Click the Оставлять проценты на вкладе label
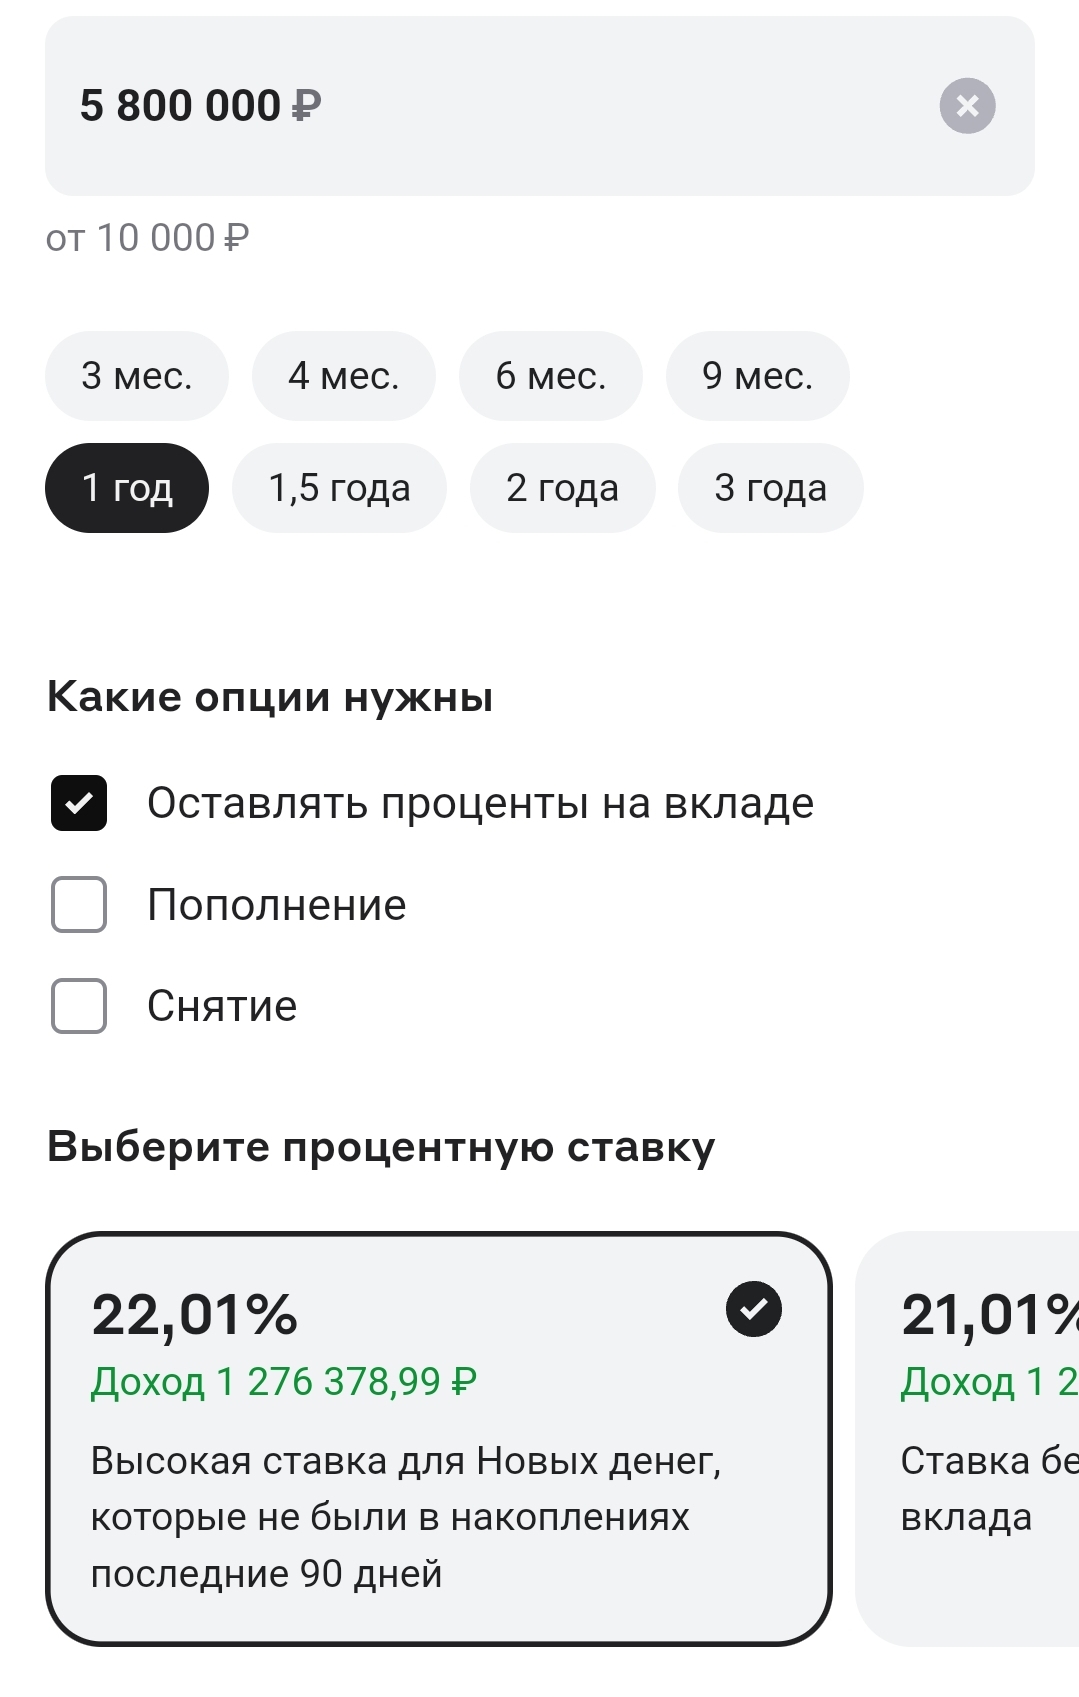The image size is (1079, 1697). [x=481, y=803]
